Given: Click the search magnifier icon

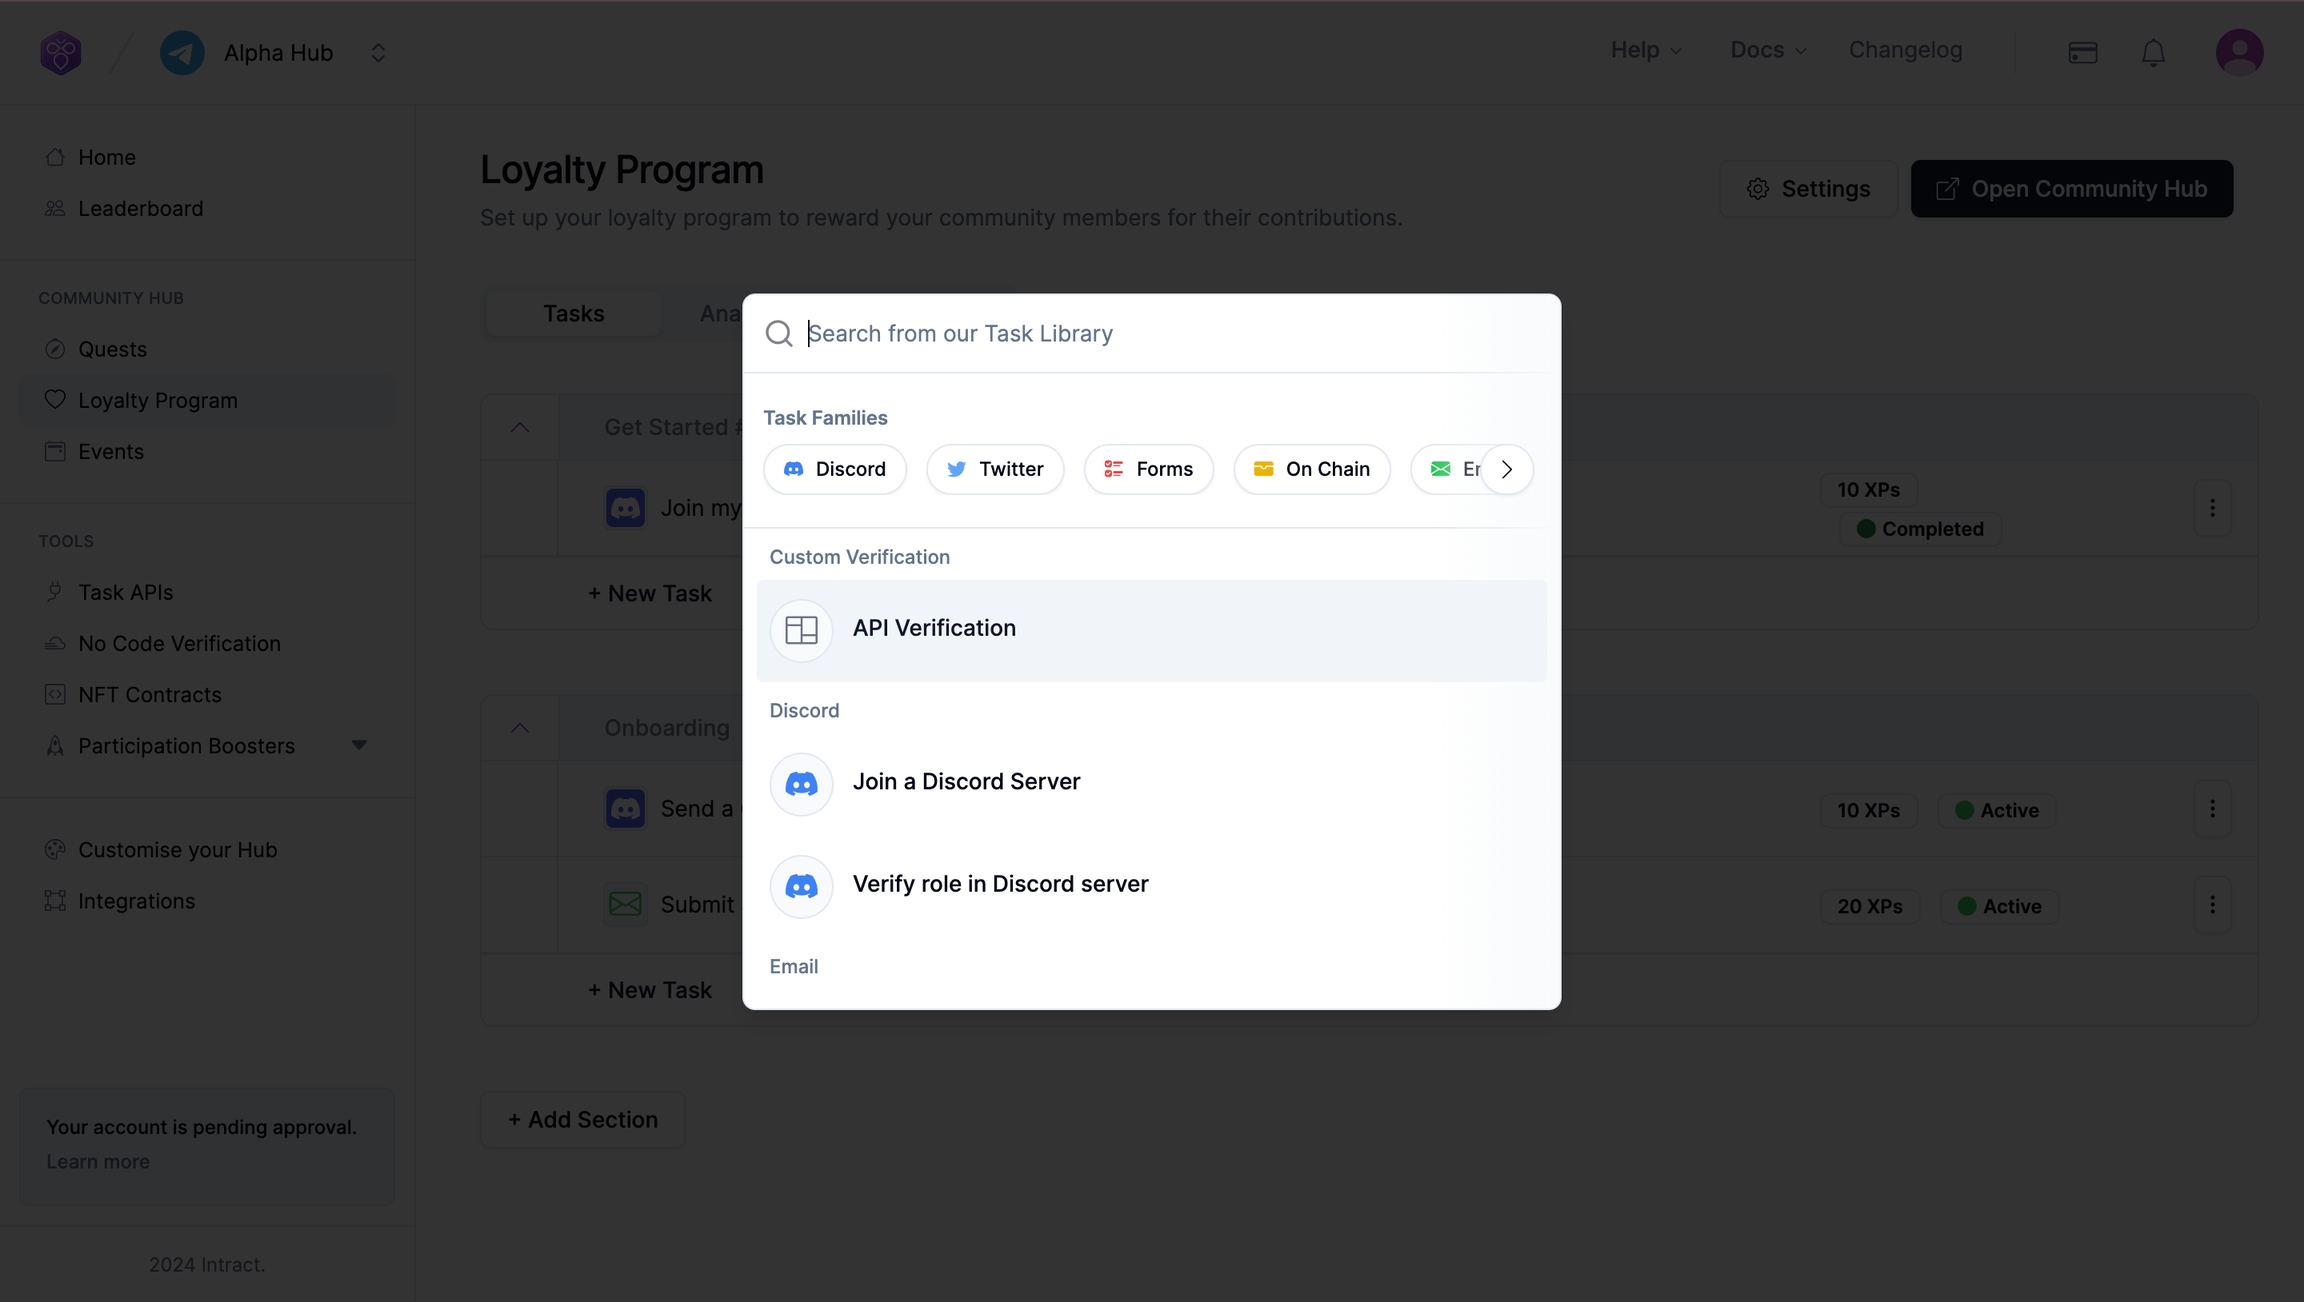Looking at the screenshot, I should [x=779, y=333].
